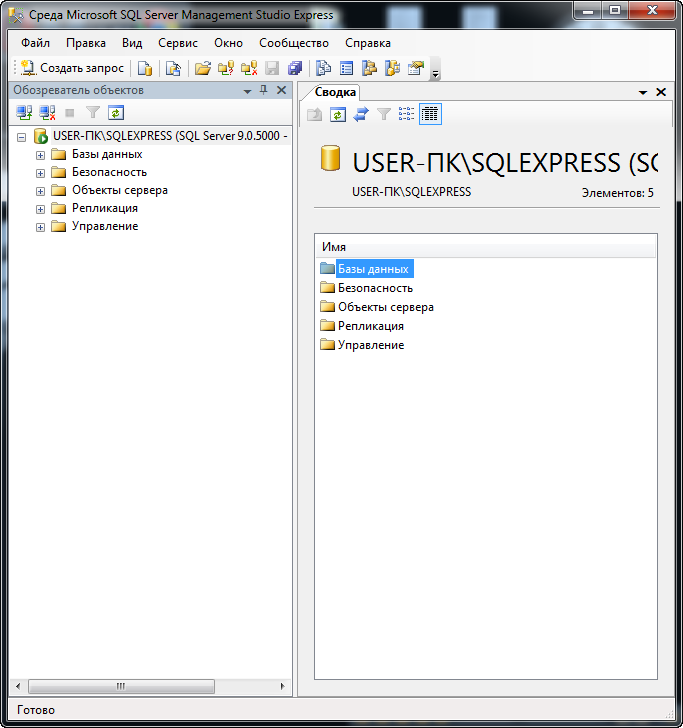Click Connect icon in Object Explorer
683x728 pixels.
24,113
